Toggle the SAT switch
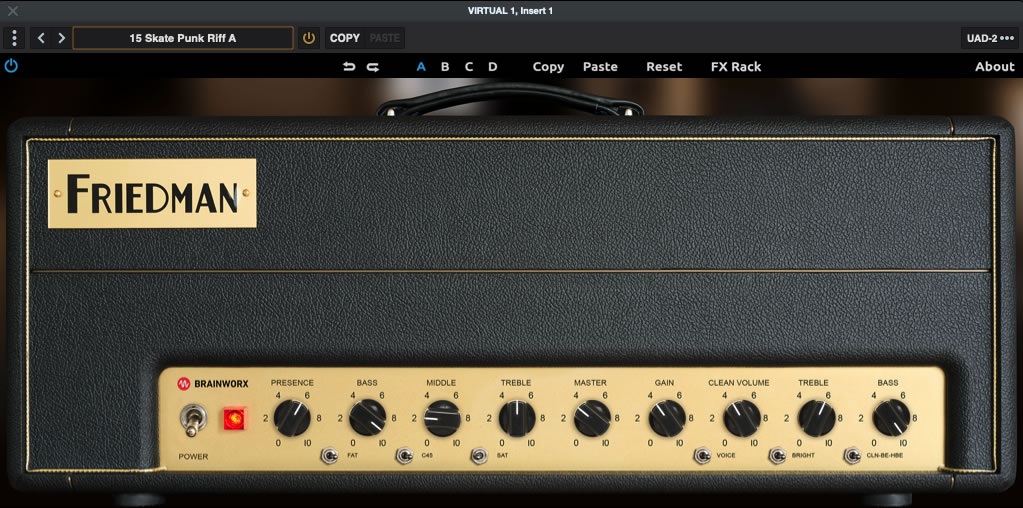The image size is (1023, 508). (480, 455)
